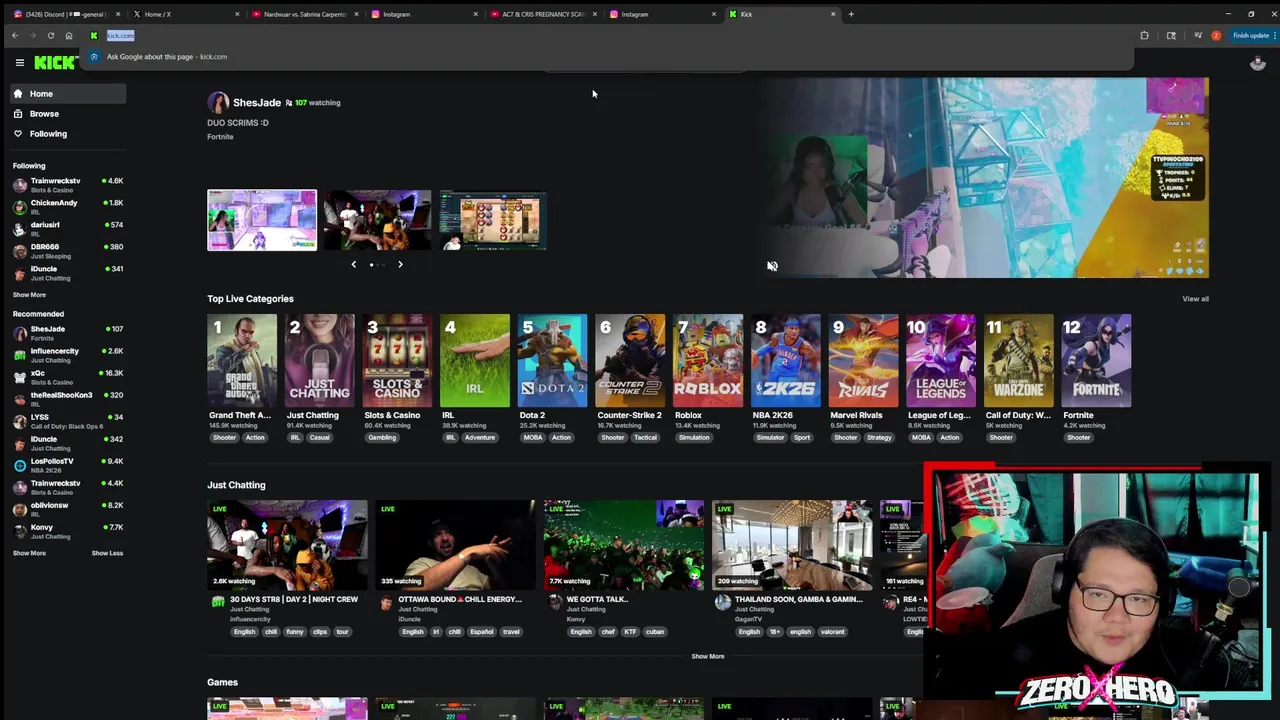This screenshot has width=1280, height=720.
Task: Click the green Kick logo
Action: [x=55, y=62]
